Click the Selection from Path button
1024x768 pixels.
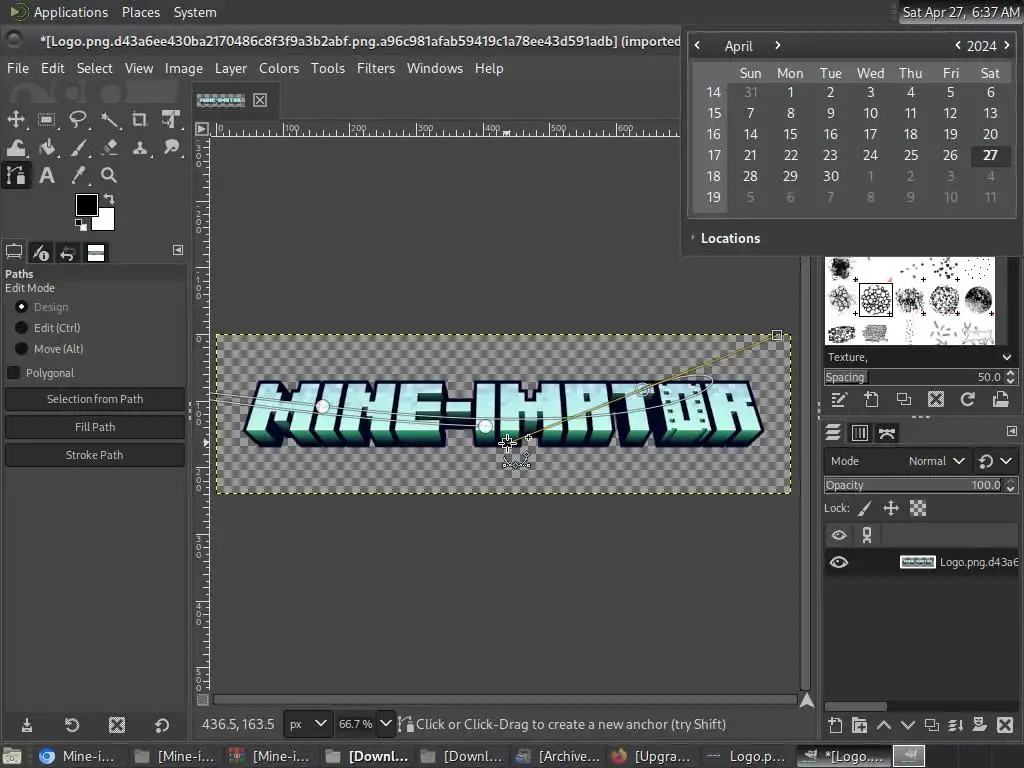(95, 399)
